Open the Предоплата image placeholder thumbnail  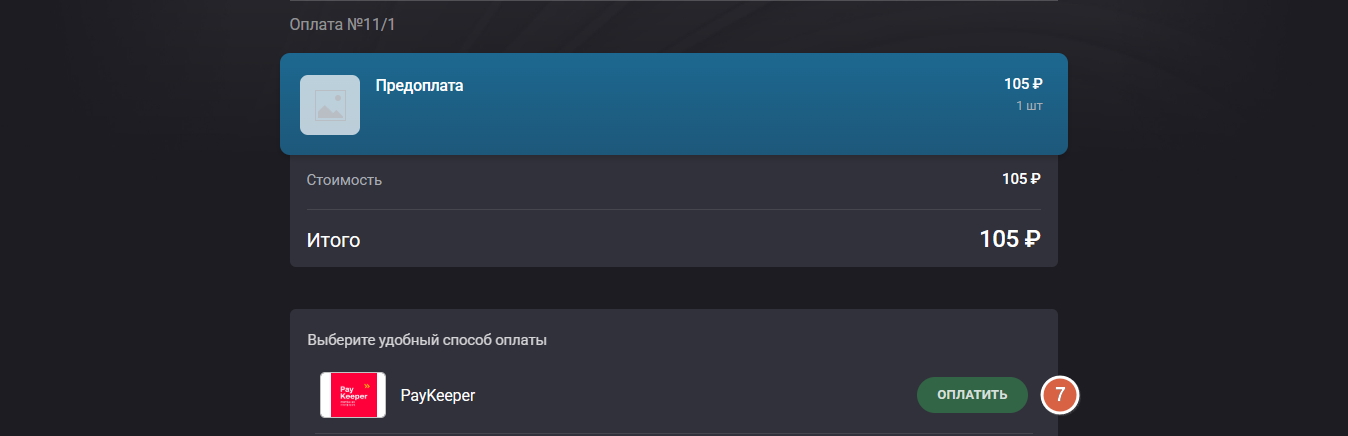pos(330,105)
